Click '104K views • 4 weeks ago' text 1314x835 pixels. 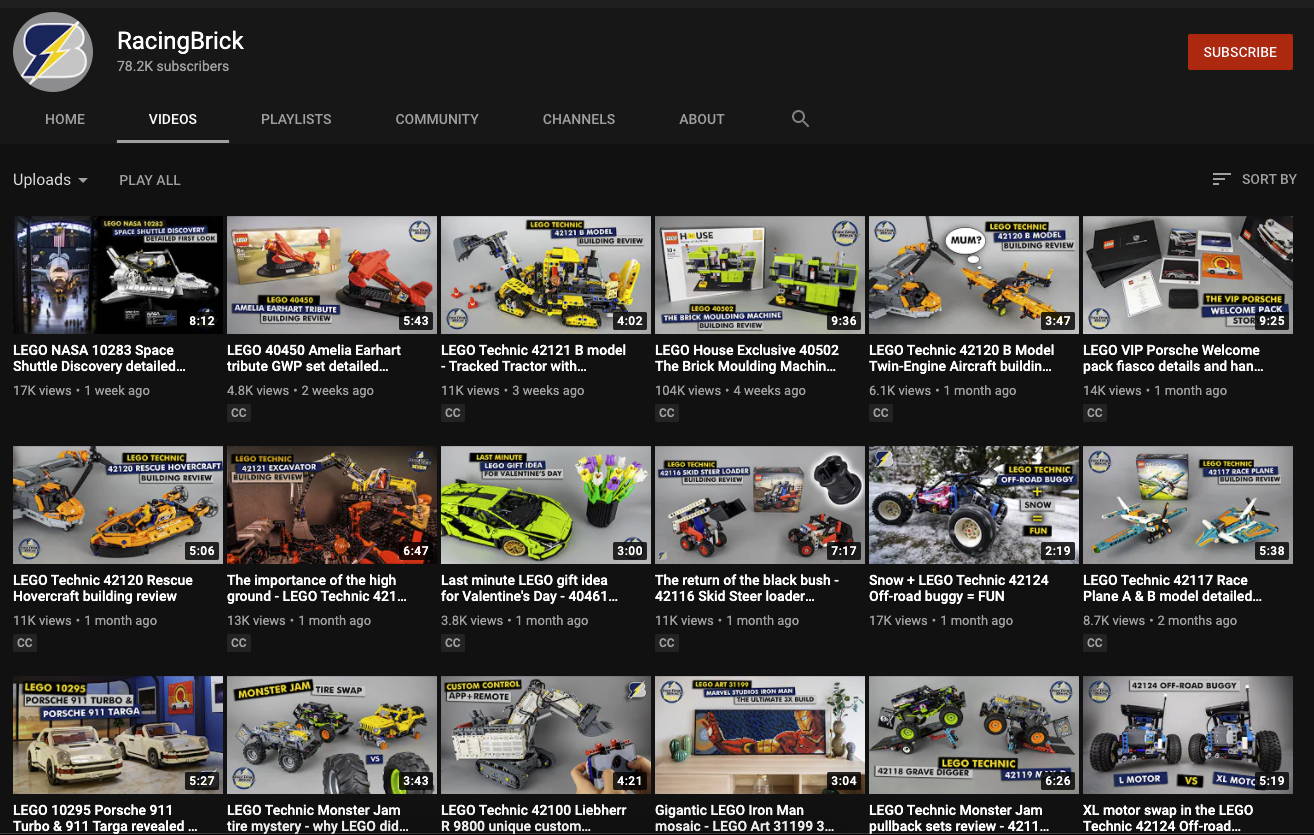pyautogui.click(x=730, y=390)
